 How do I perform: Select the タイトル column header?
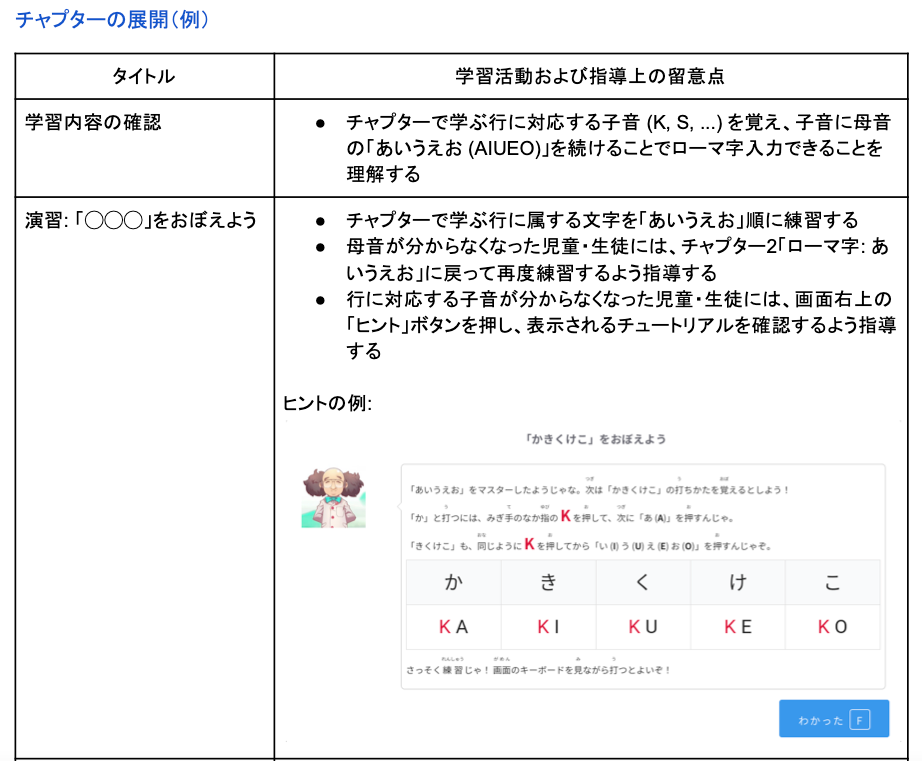[143, 76]
